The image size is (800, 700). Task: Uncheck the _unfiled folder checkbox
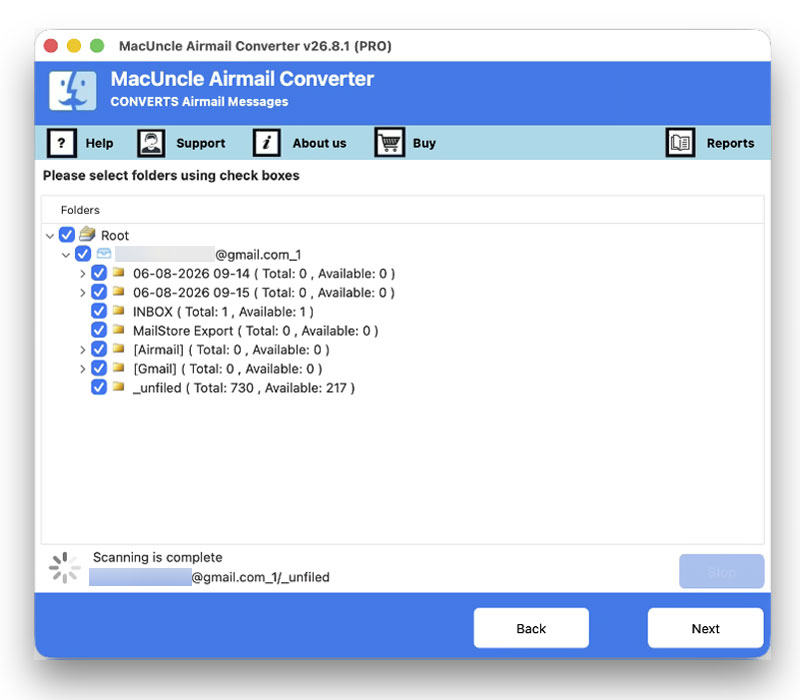click(99, 387)
